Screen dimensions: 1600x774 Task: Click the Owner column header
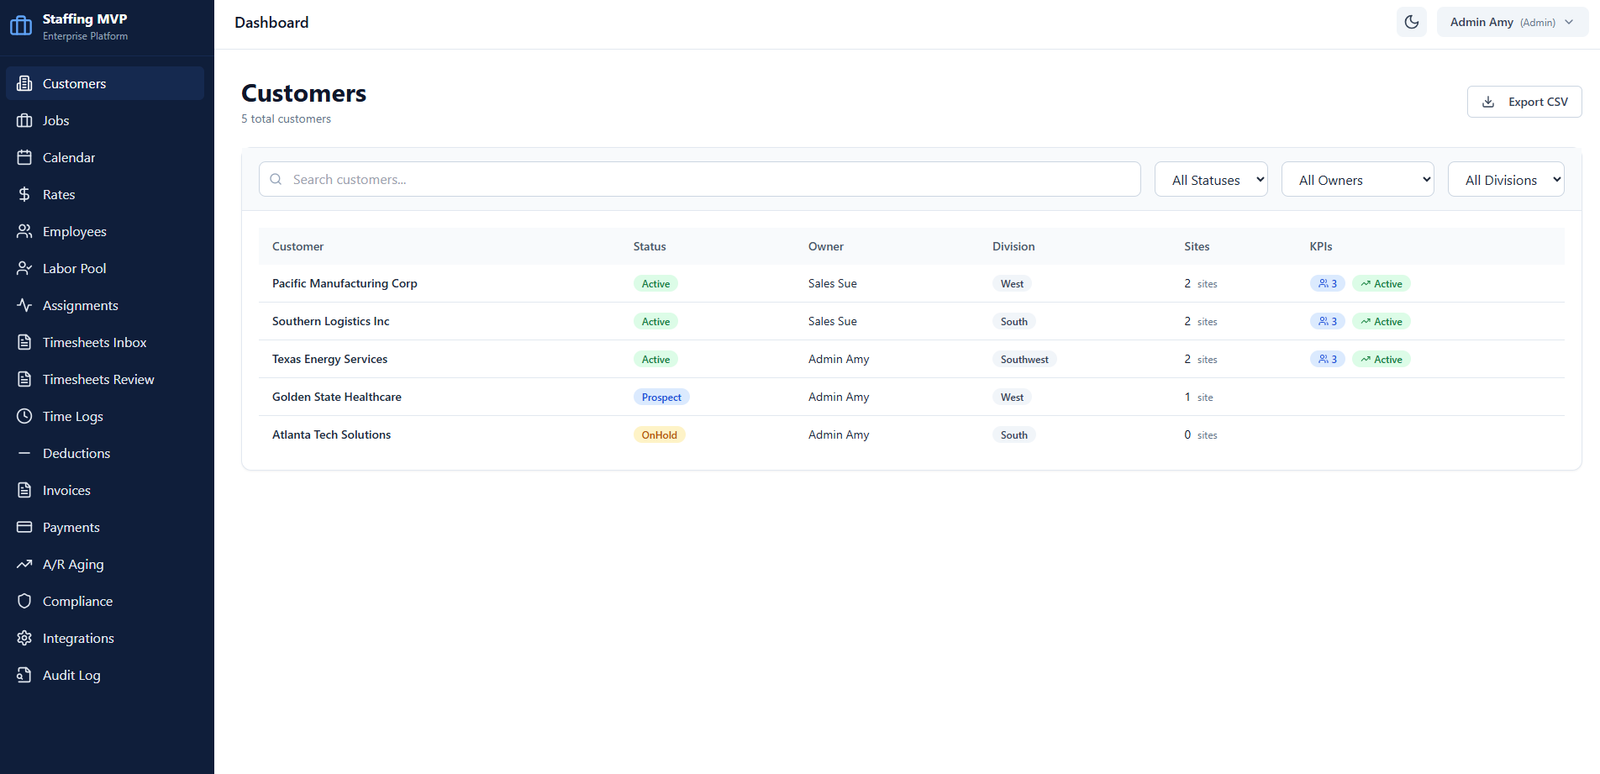(826, 246)
